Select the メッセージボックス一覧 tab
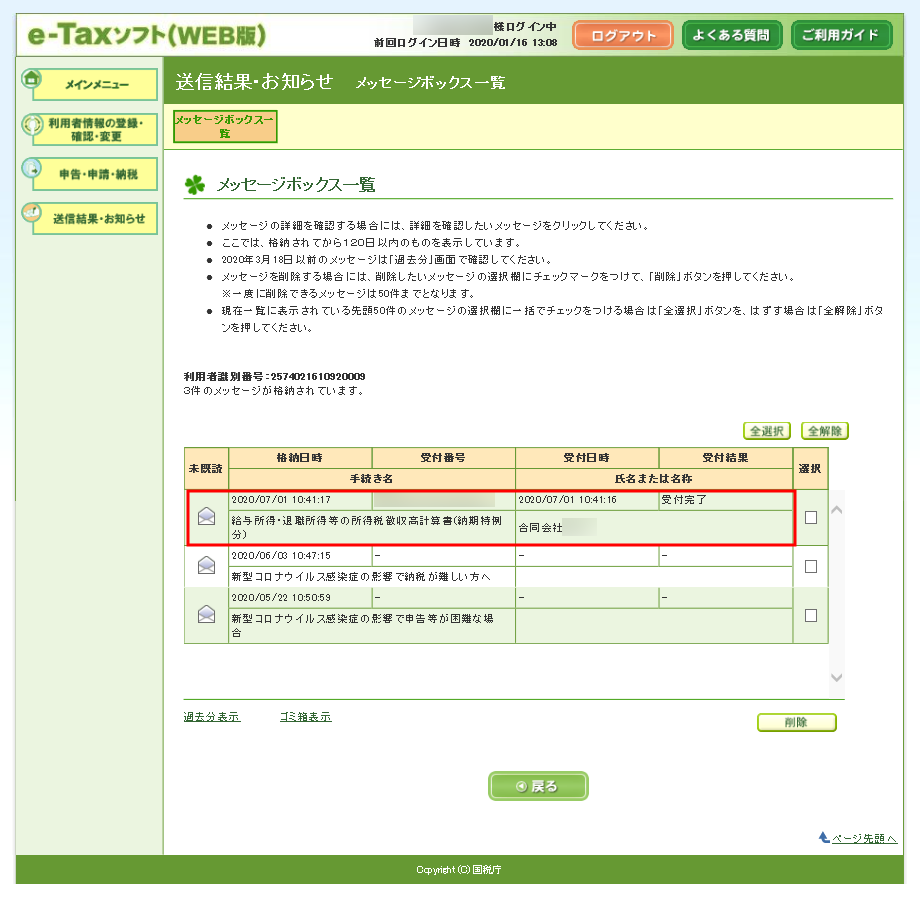This screenshot has width=920, height=904. point(225,126)
